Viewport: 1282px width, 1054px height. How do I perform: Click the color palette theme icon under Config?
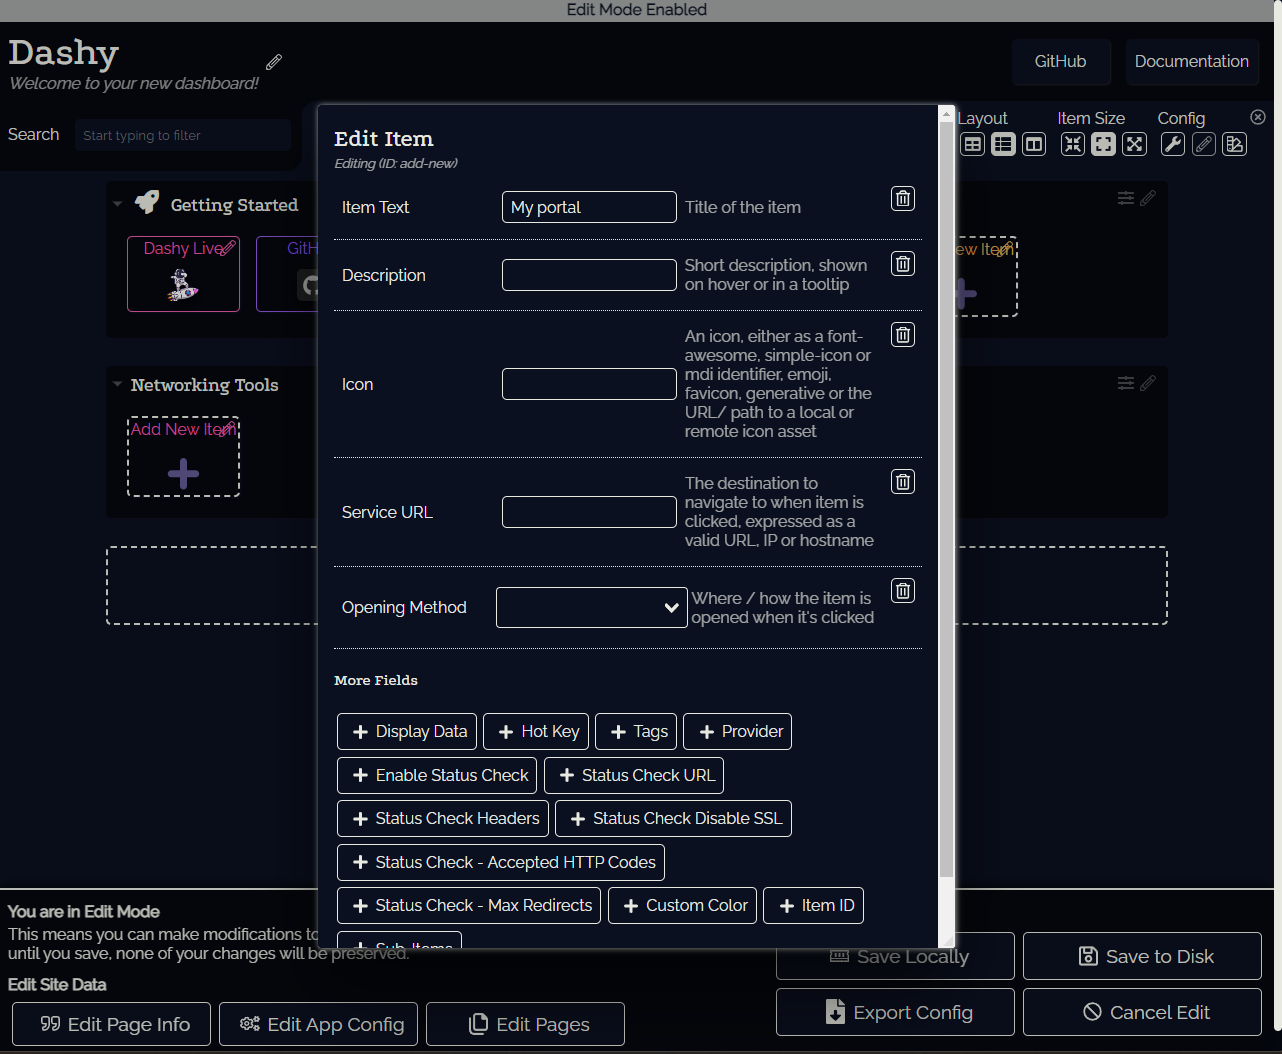1235,144
